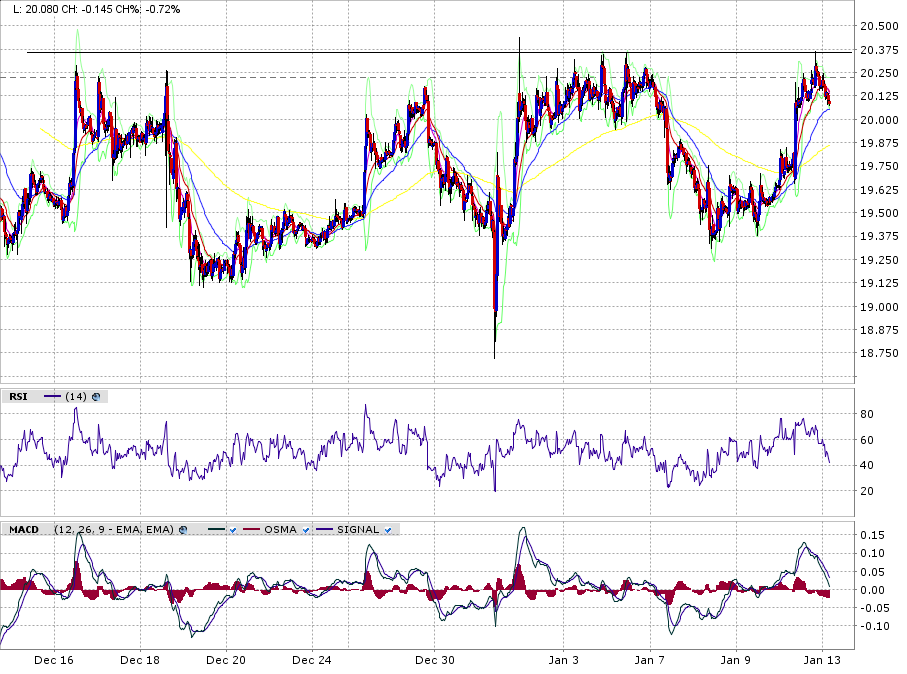This screenshot has width=907, height=674.
Task: Click the RSI period value (14)
Action: tap(76, 397)
